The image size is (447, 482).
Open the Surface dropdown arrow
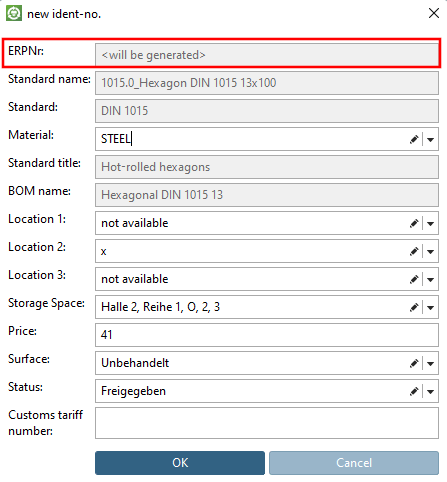click(430, 364)
